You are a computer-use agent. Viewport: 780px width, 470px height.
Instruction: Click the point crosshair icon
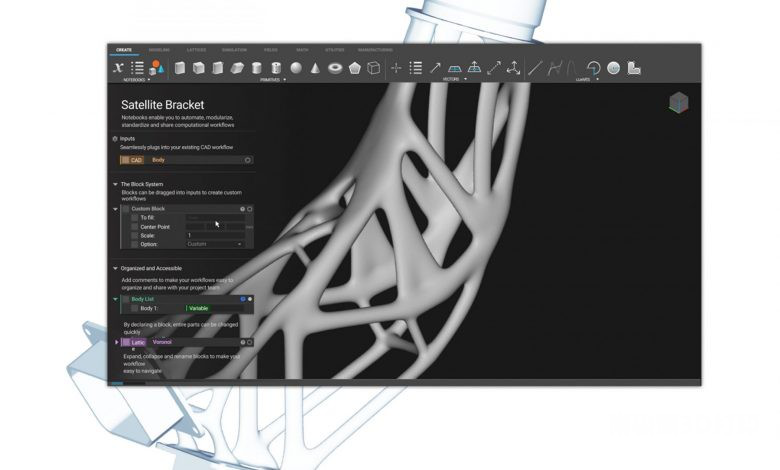[396, 68]
